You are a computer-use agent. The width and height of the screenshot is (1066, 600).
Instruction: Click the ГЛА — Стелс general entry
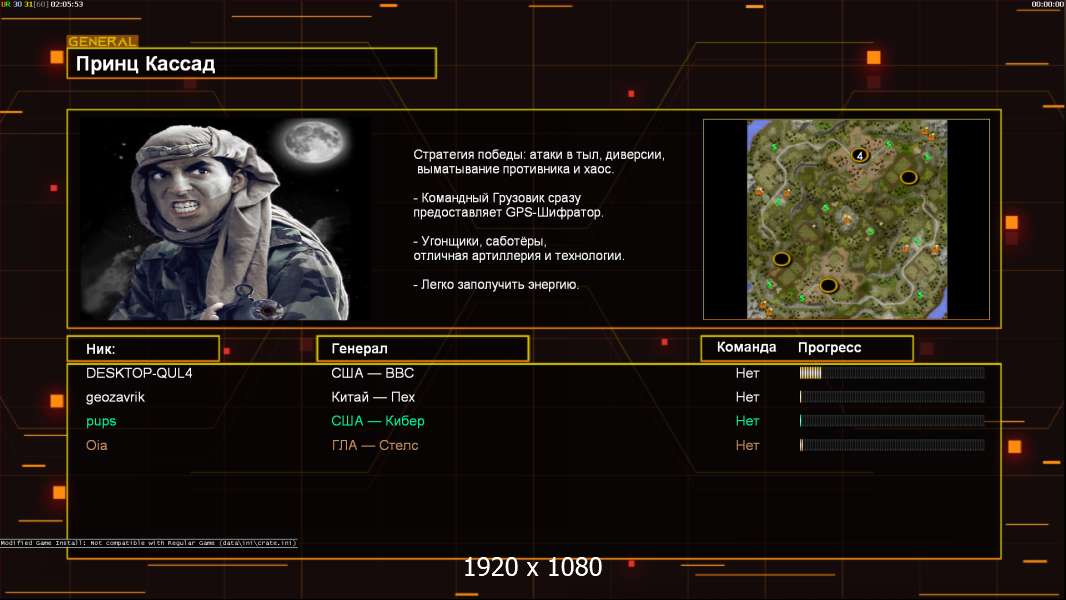coord(374,445)
